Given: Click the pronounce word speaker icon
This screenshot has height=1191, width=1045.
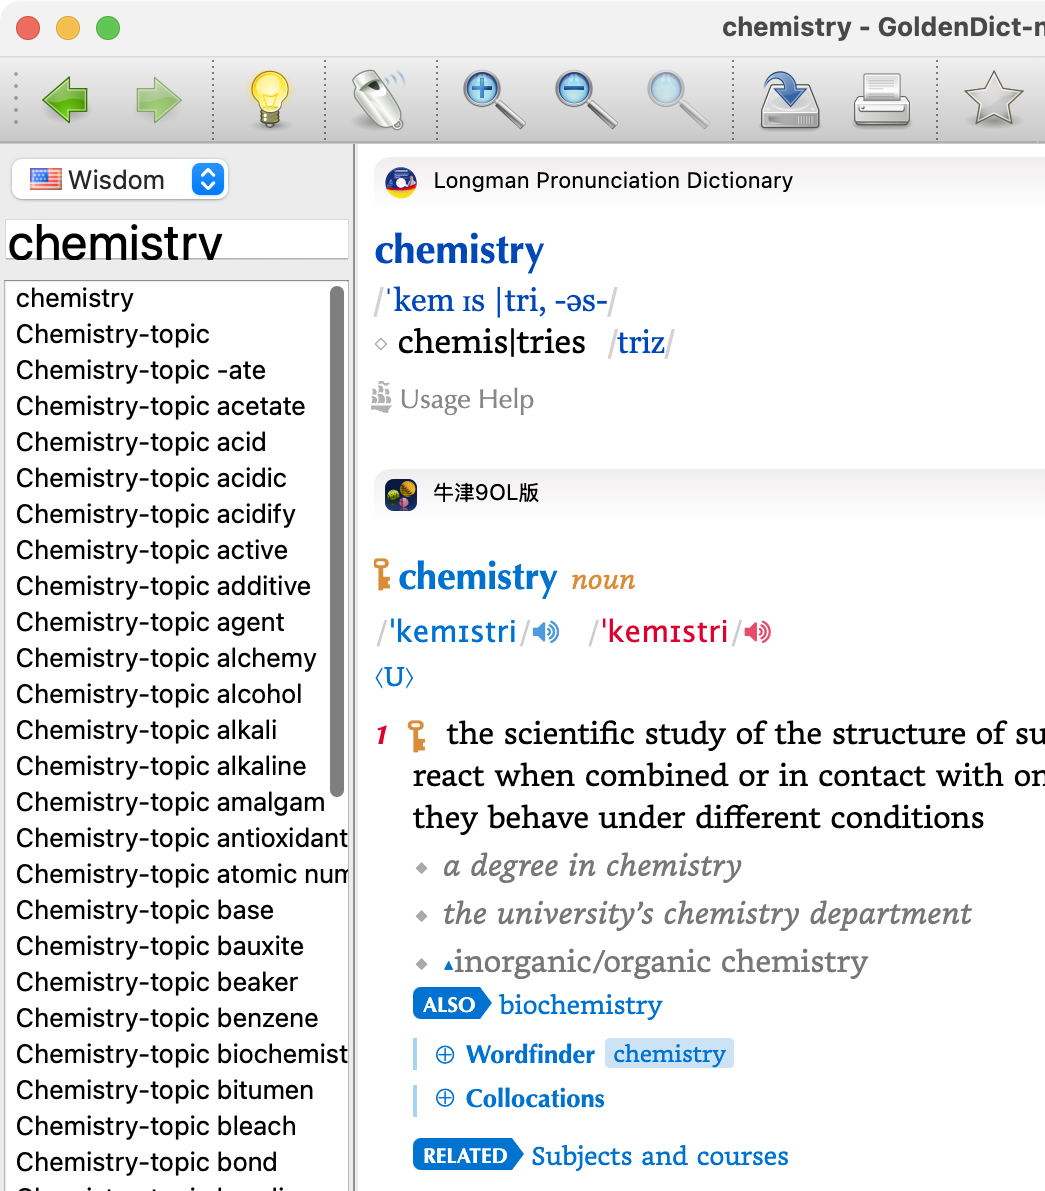Looking at the screenshot, I should coord(379,100).
